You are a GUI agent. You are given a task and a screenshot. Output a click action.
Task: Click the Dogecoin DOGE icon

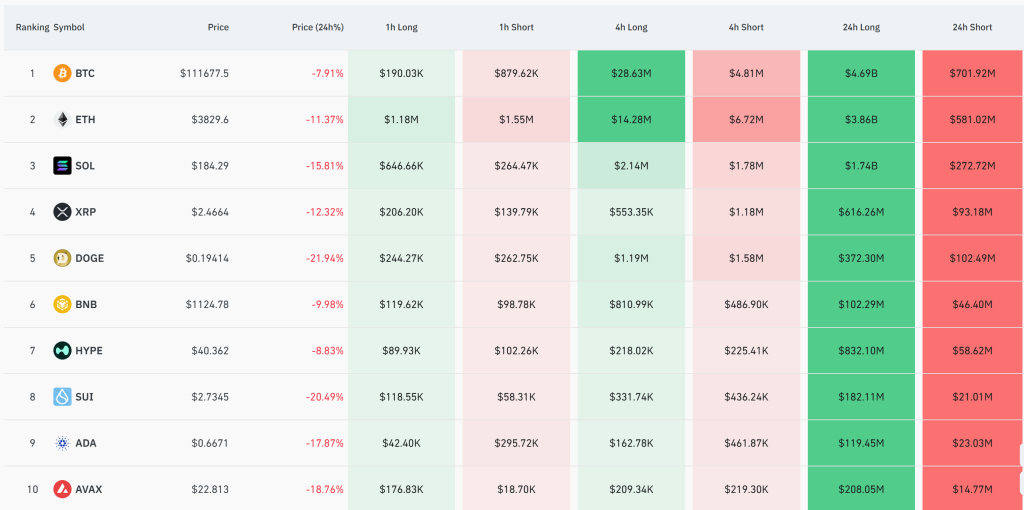[62, 258]
